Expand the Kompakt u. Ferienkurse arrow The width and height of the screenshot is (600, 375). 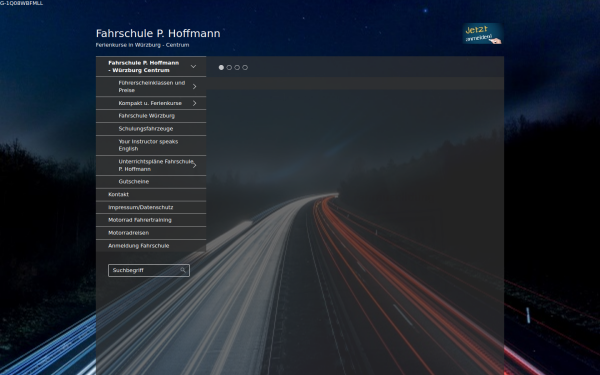click(x=194, y=103)
